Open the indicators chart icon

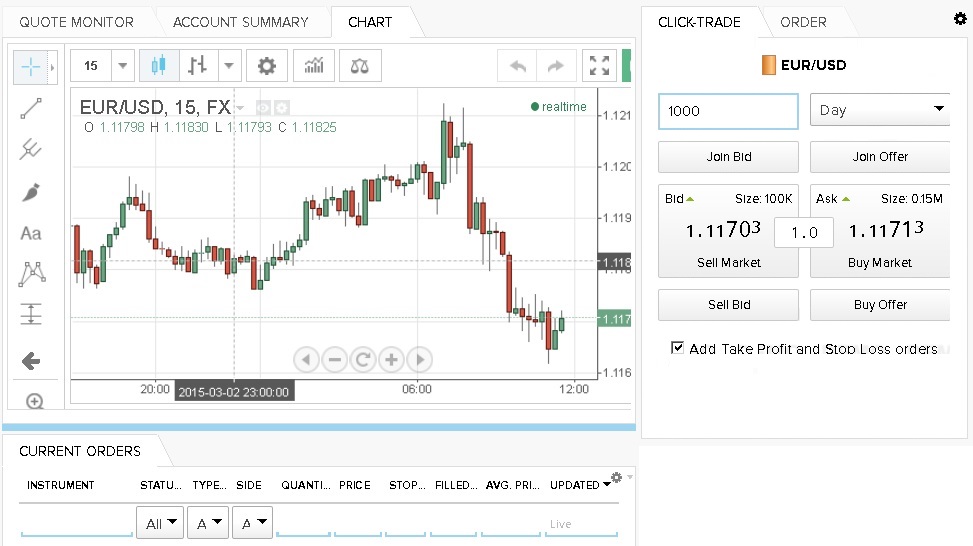click(314, 66)
